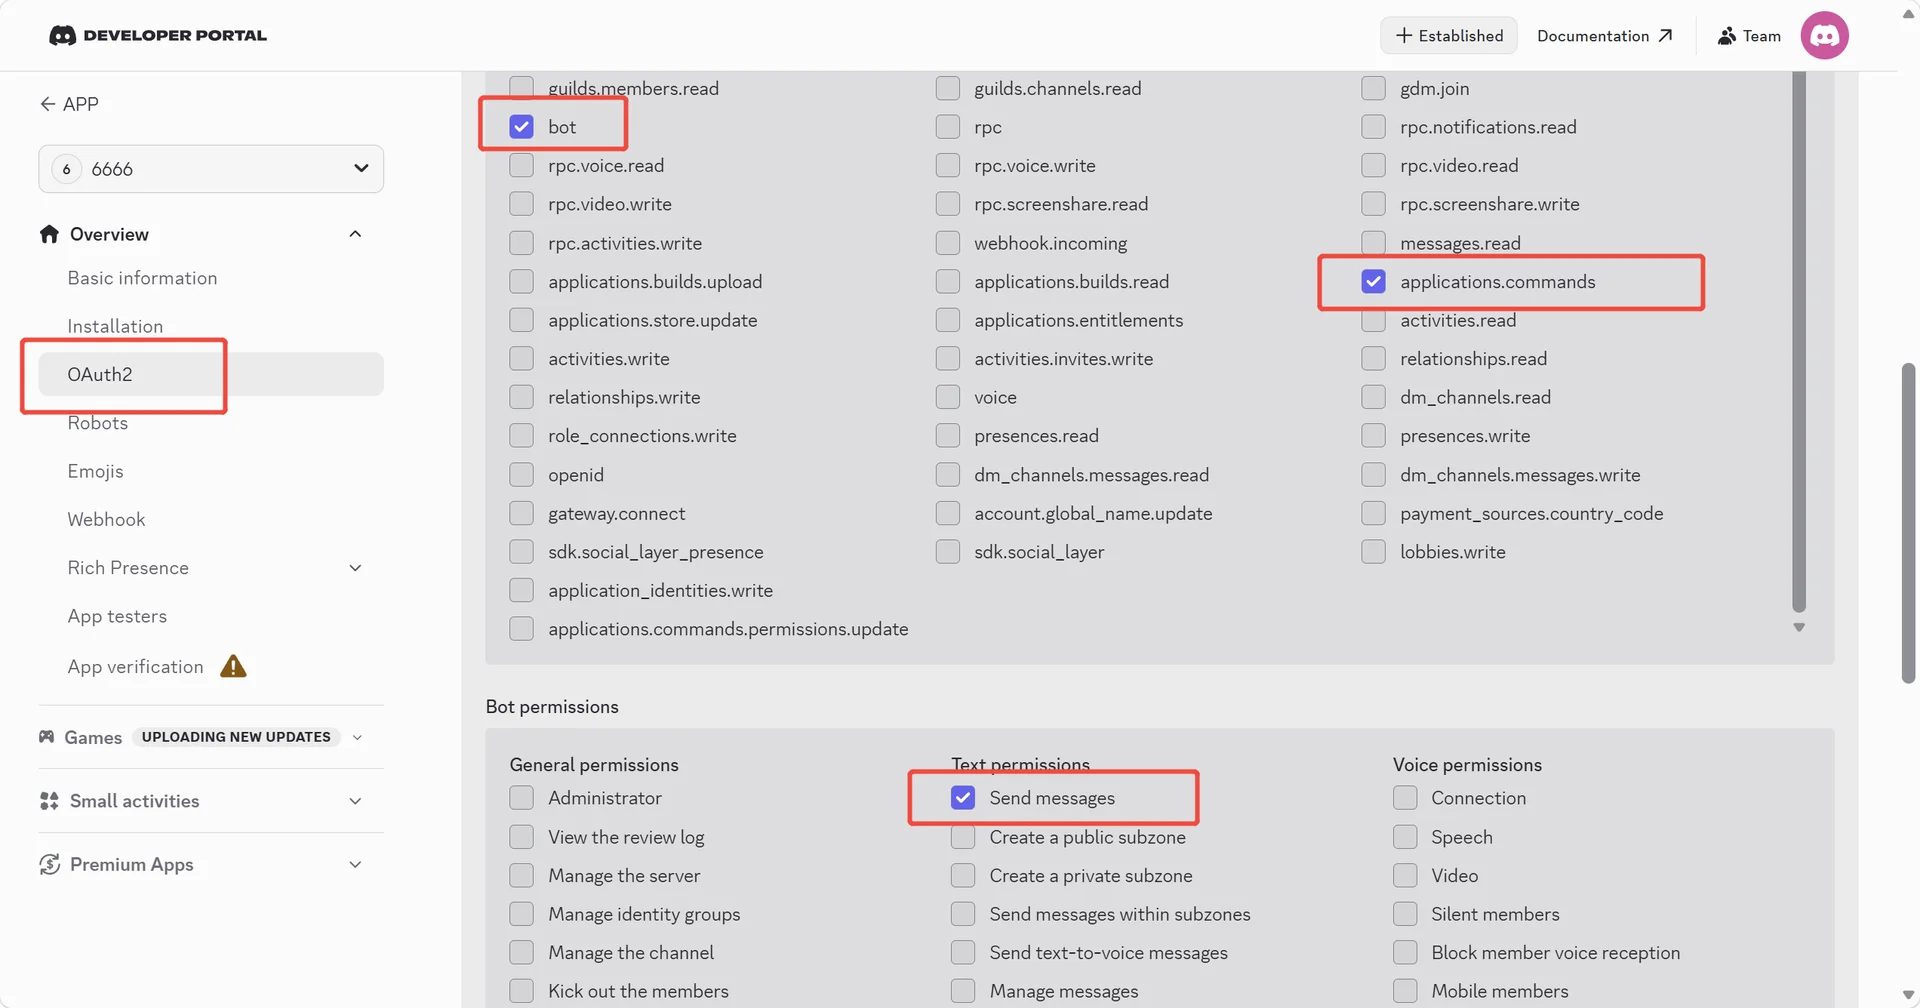Click the Established button

1449,36
